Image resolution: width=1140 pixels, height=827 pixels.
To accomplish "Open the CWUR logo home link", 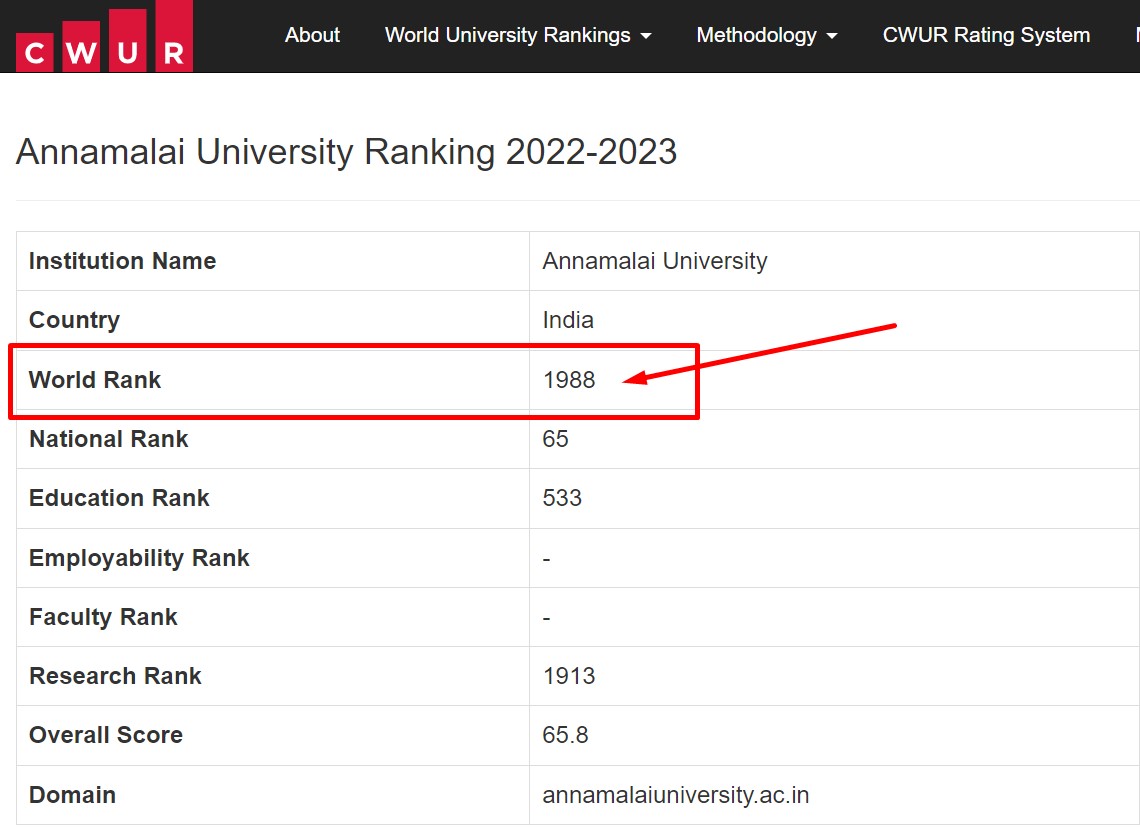I will (104, 36).
